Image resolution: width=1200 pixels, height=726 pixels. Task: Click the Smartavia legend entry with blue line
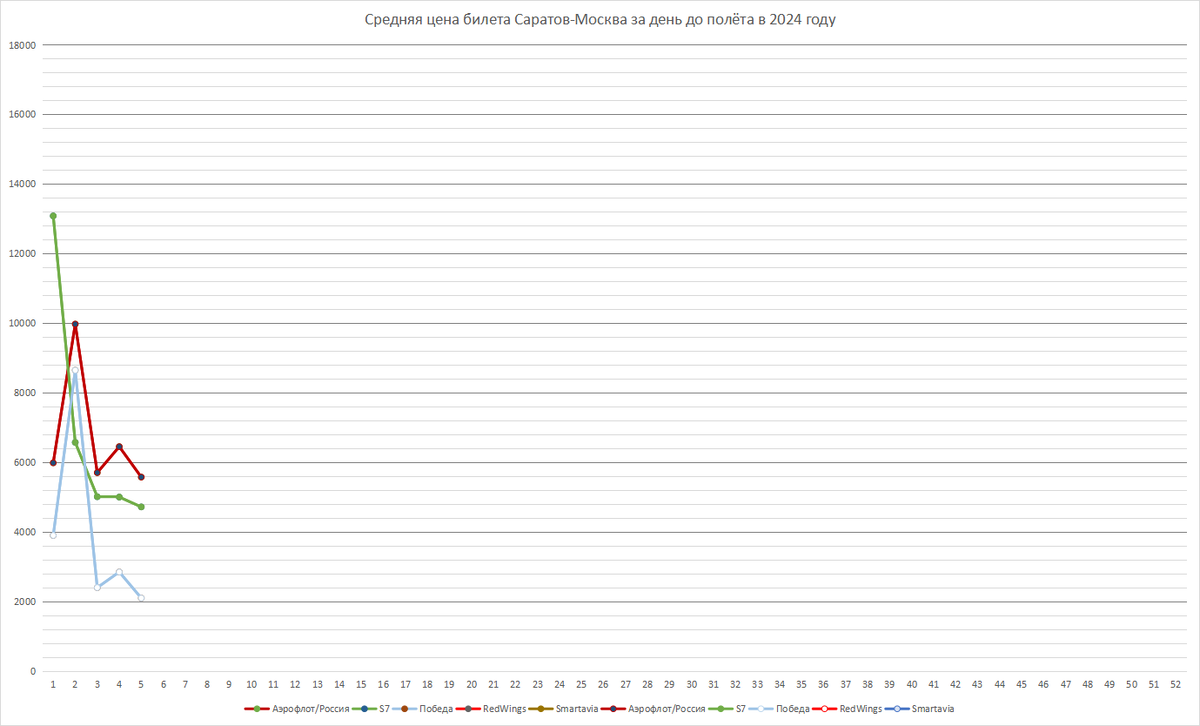pos(920,709)
